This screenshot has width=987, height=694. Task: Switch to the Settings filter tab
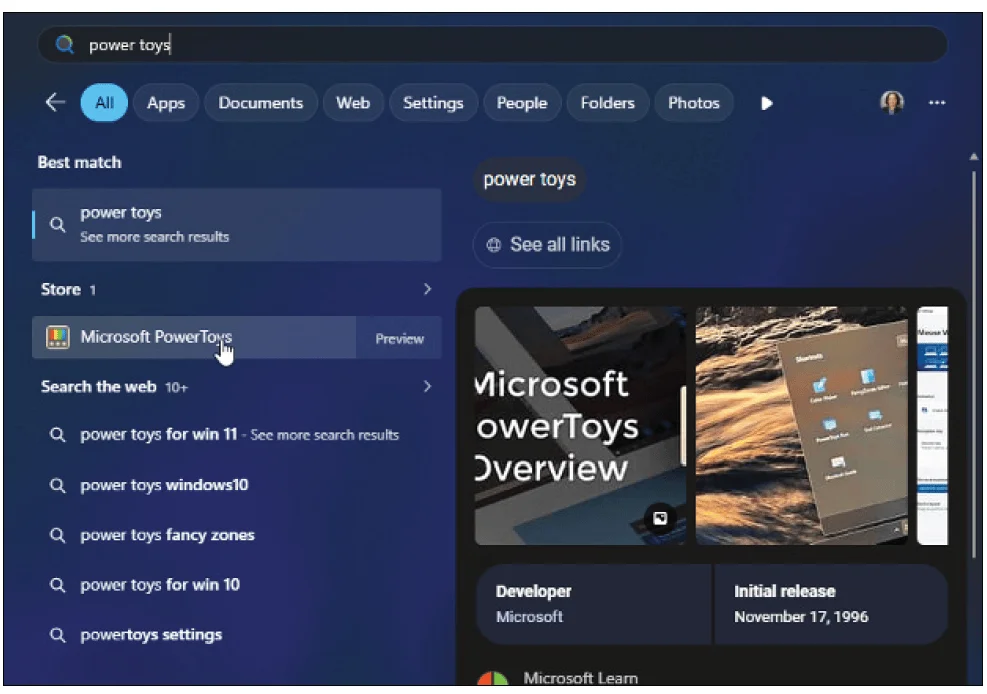pyautogui.click(x=433, y=103)
